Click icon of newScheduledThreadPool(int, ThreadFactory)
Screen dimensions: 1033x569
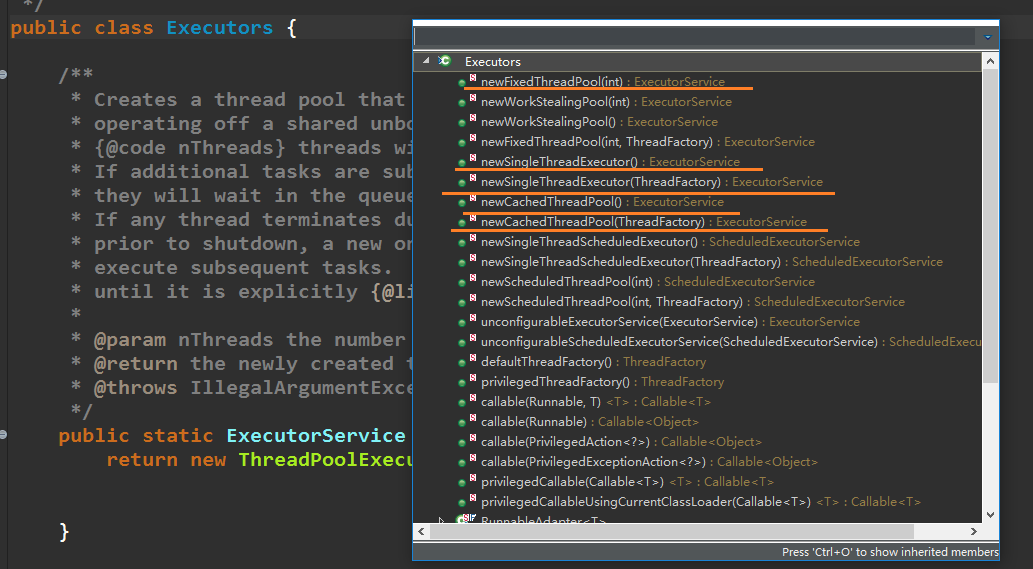click(x=466, y=302)
